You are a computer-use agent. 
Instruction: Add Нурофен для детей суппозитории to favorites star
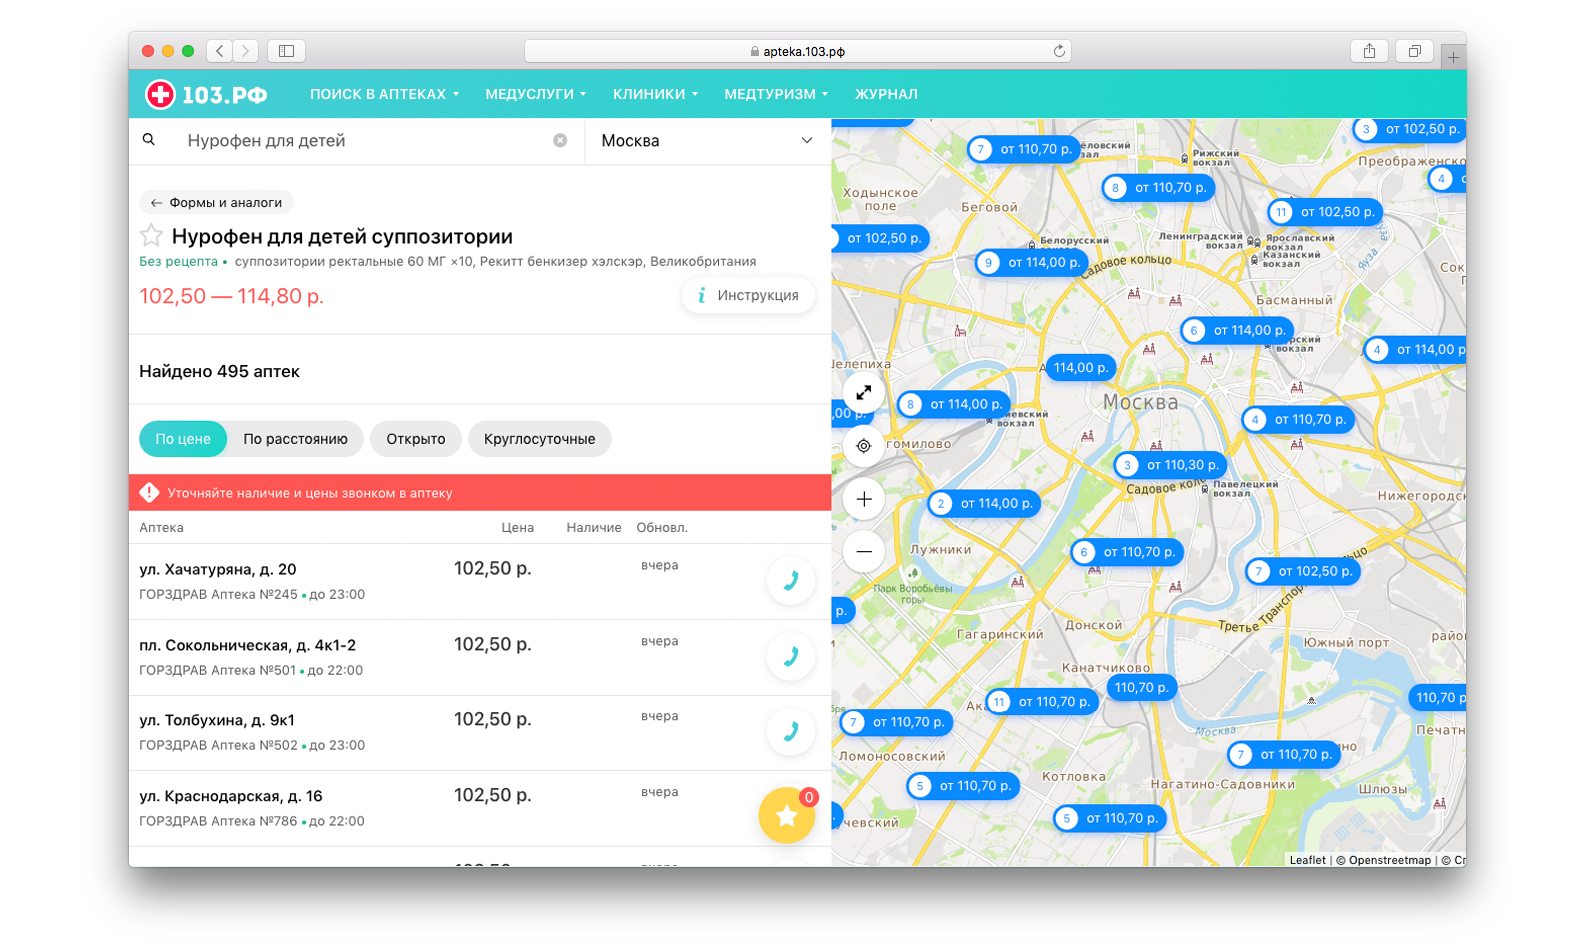[x=151, y=236]
